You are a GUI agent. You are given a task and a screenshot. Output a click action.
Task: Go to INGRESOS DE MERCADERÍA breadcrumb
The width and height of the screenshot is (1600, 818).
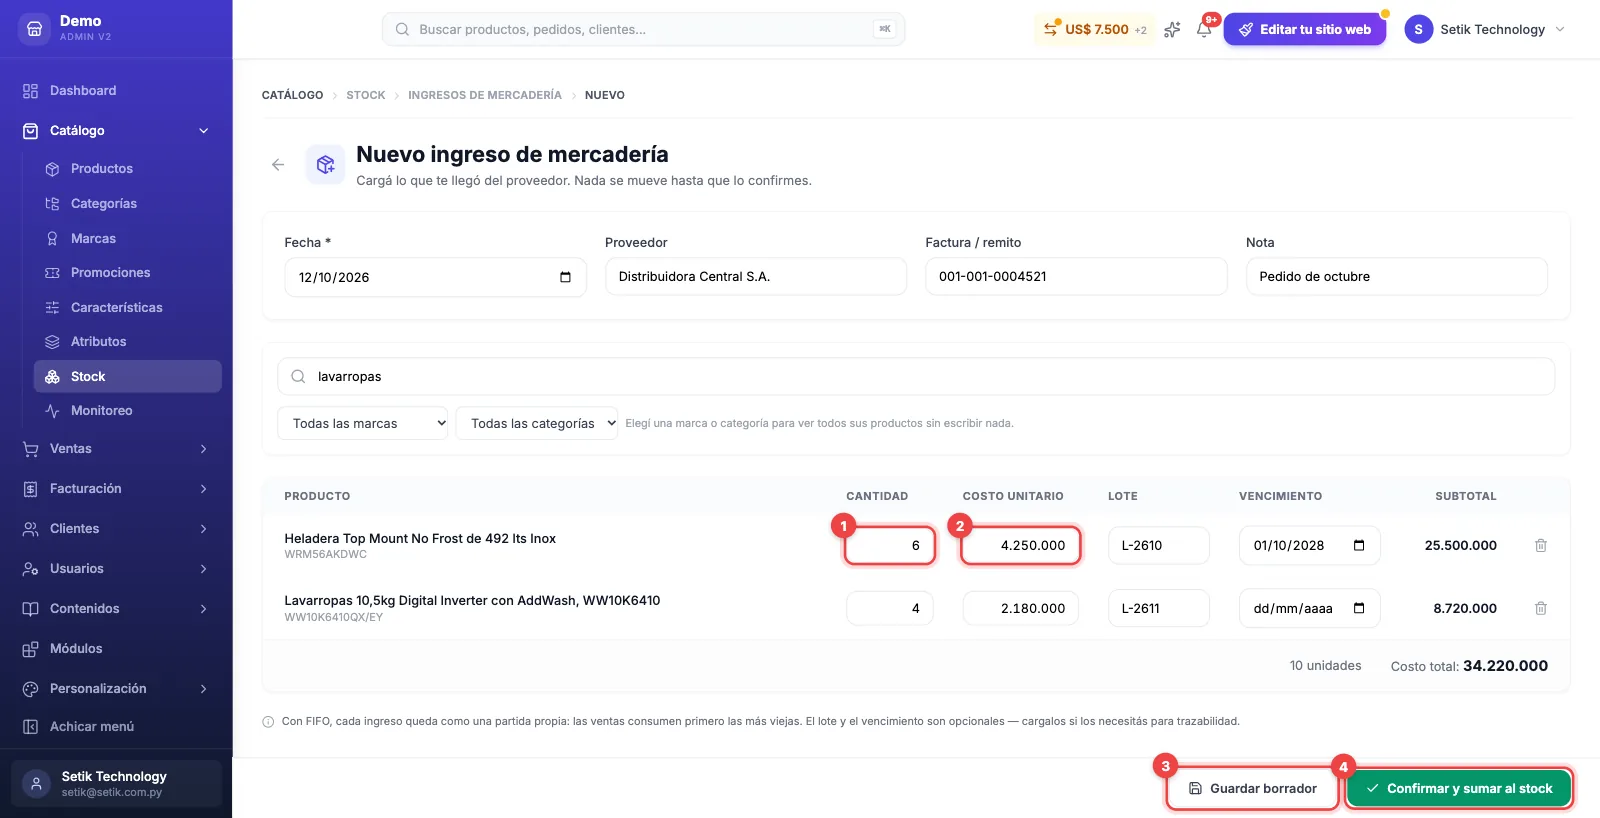(x=485, y=95)
